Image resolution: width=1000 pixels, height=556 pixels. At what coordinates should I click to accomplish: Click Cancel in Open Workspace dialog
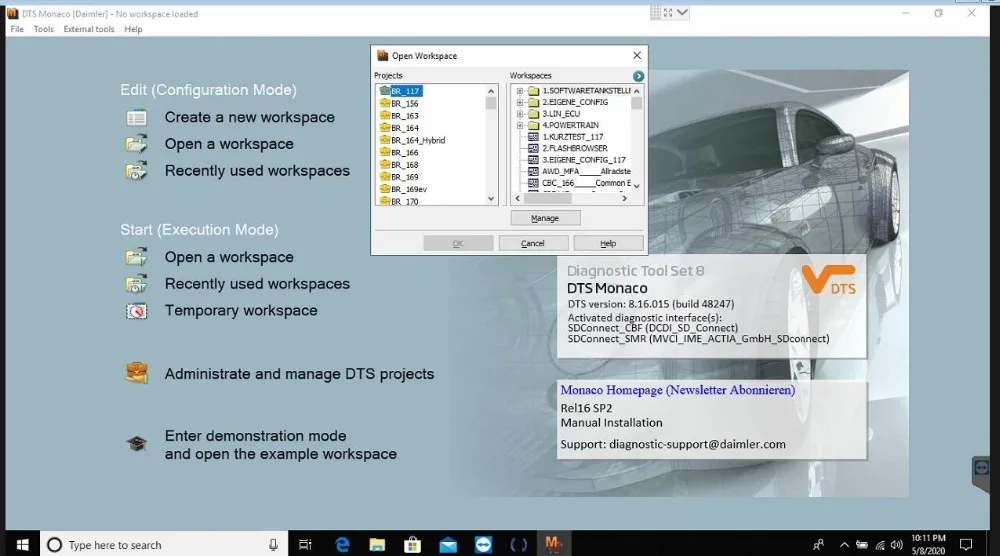pos(533,243)
